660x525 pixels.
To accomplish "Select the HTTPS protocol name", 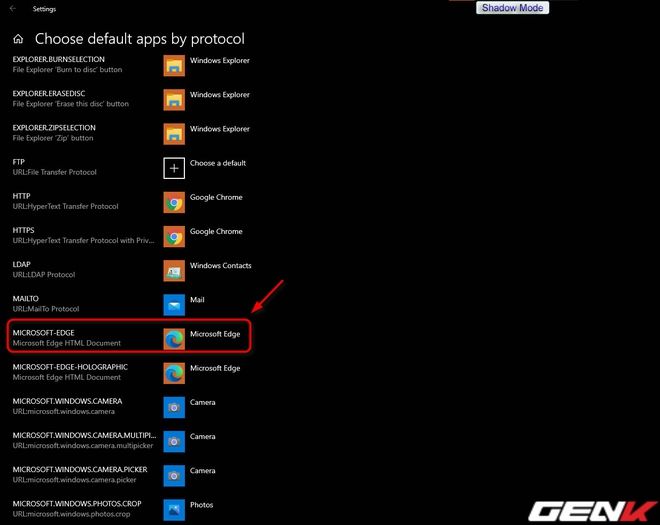I will 23,230.
